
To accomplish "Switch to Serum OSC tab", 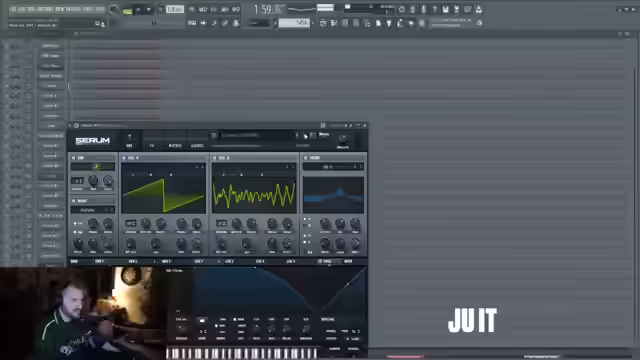I will coord(129,145).
